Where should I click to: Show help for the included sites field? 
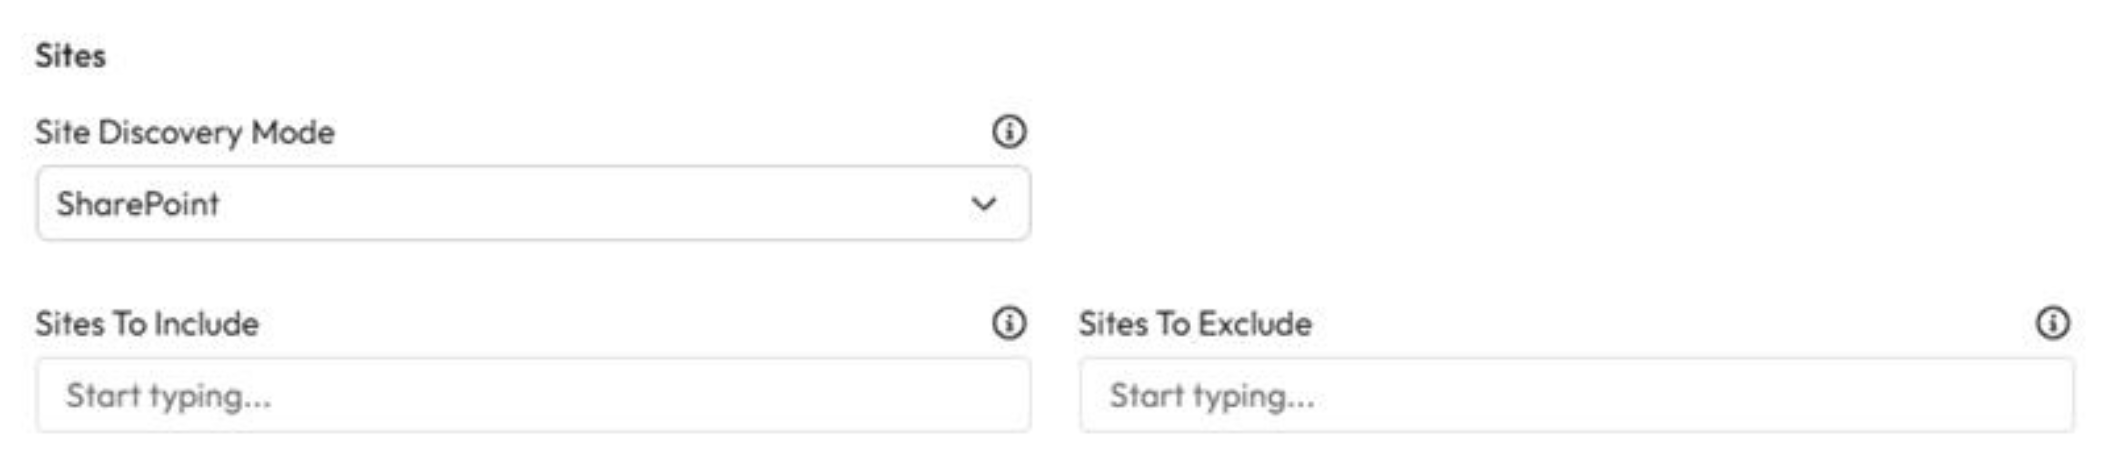pos(1008,323)
